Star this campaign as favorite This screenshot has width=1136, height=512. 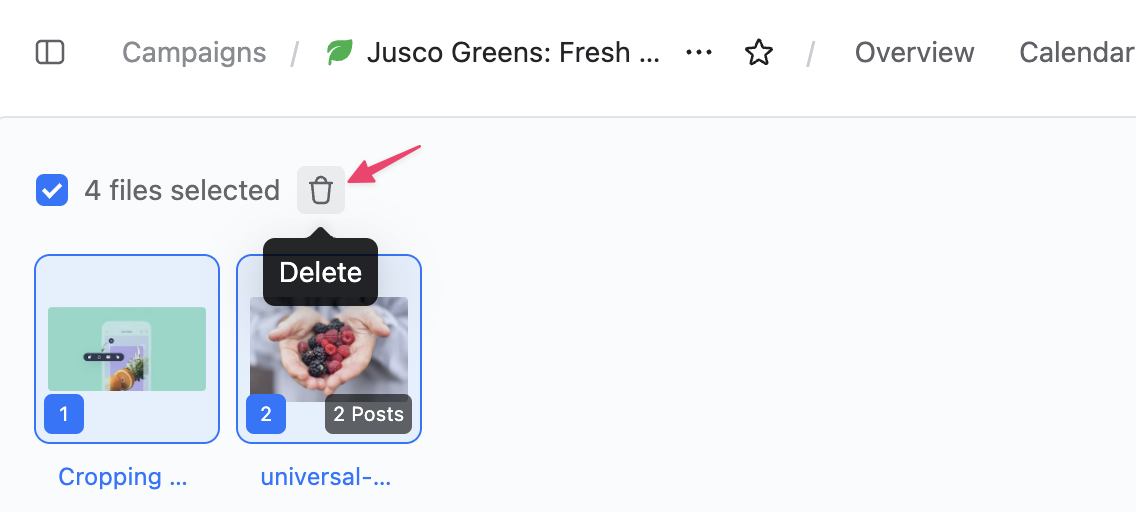click(x=759, y=52)
